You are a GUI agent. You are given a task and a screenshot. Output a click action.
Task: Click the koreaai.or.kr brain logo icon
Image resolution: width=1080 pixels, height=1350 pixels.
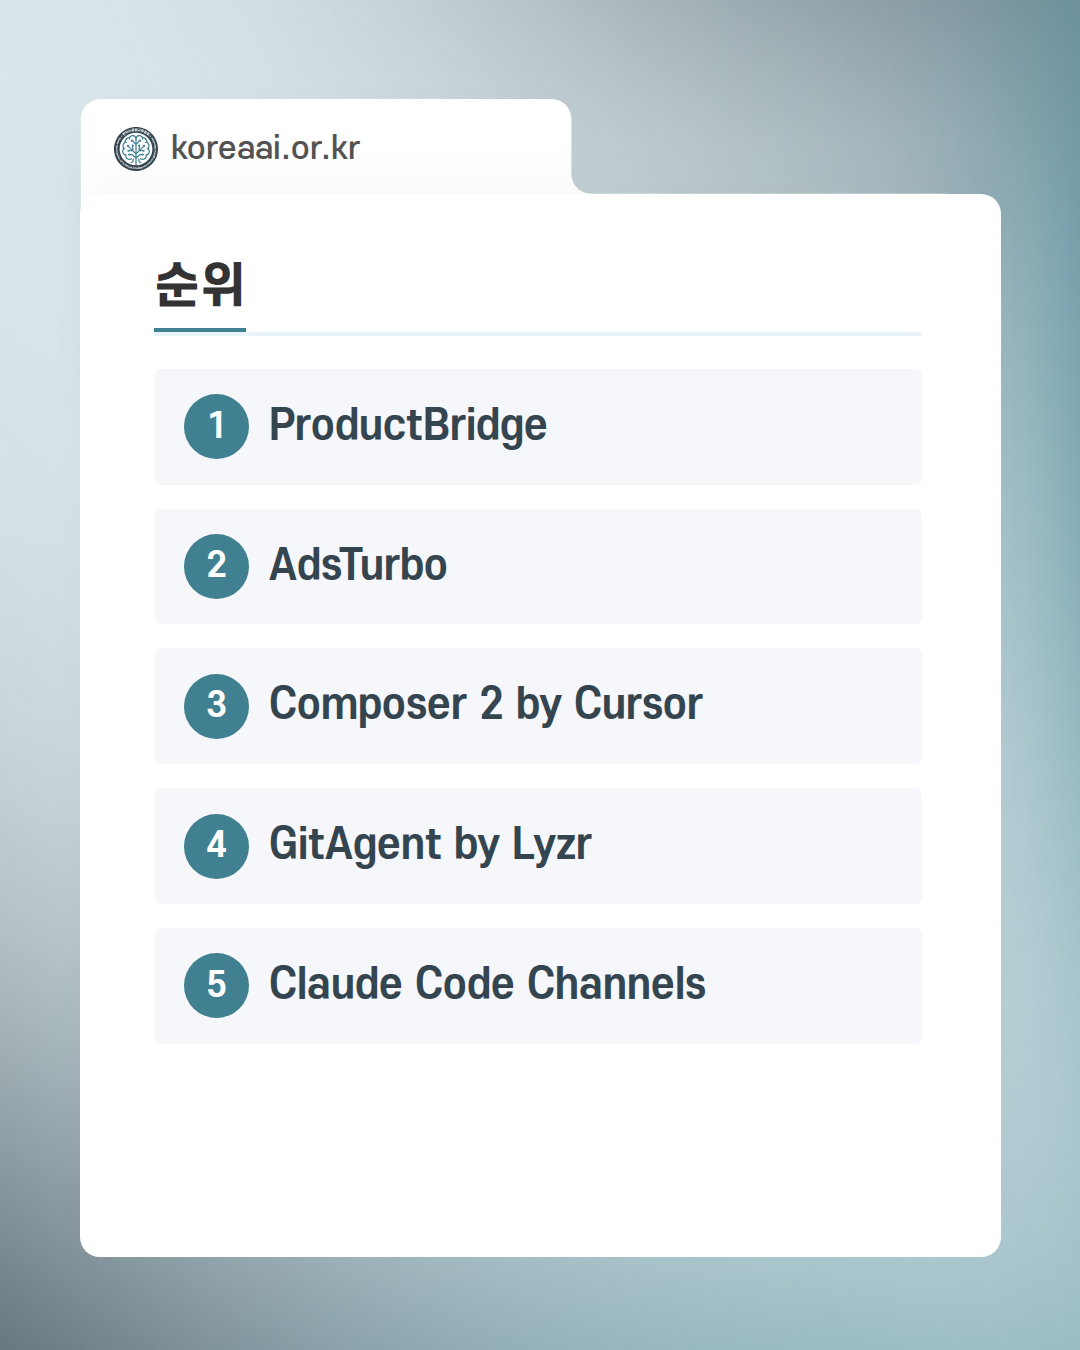click(x=136, y=149)
